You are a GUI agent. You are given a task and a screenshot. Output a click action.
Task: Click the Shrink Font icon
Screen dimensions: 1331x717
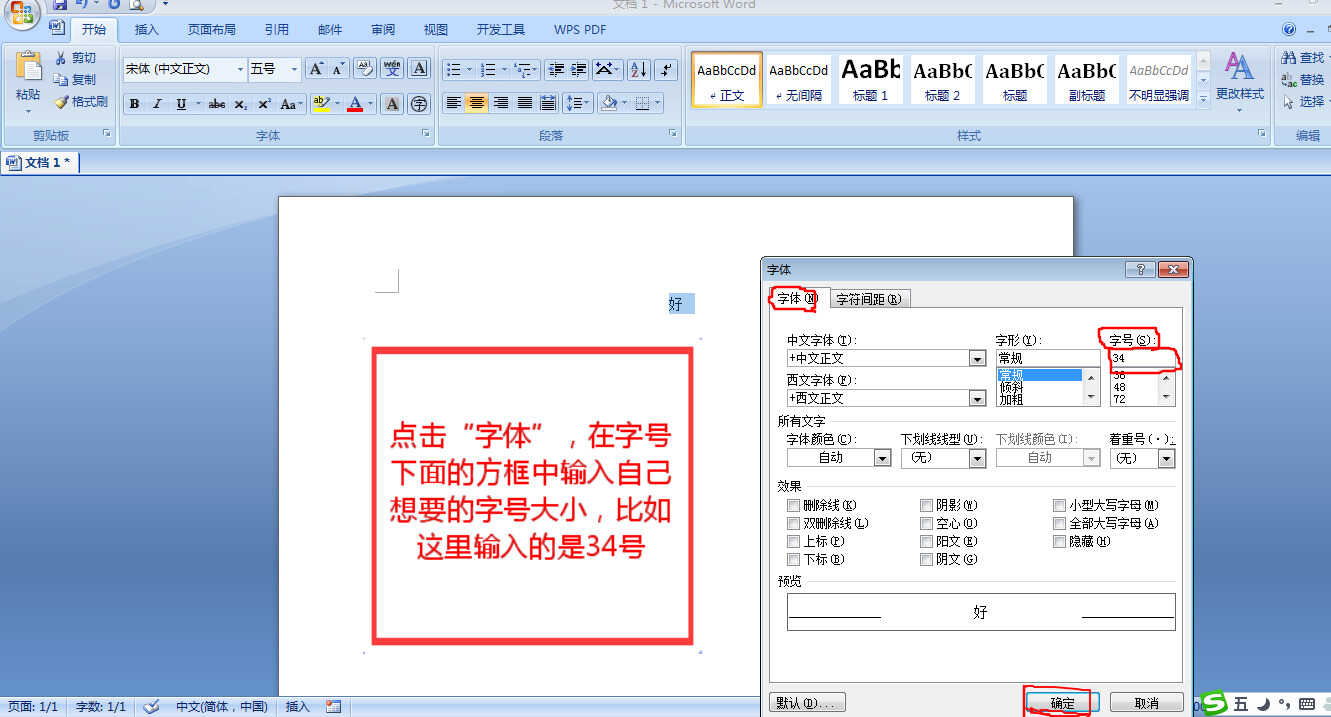coord(338,69)
